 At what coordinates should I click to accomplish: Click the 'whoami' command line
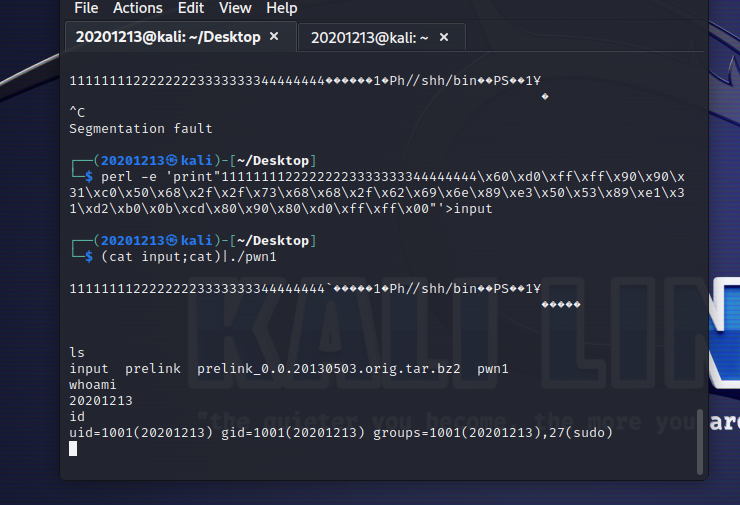pyautogui.click(x=92, y=385)
